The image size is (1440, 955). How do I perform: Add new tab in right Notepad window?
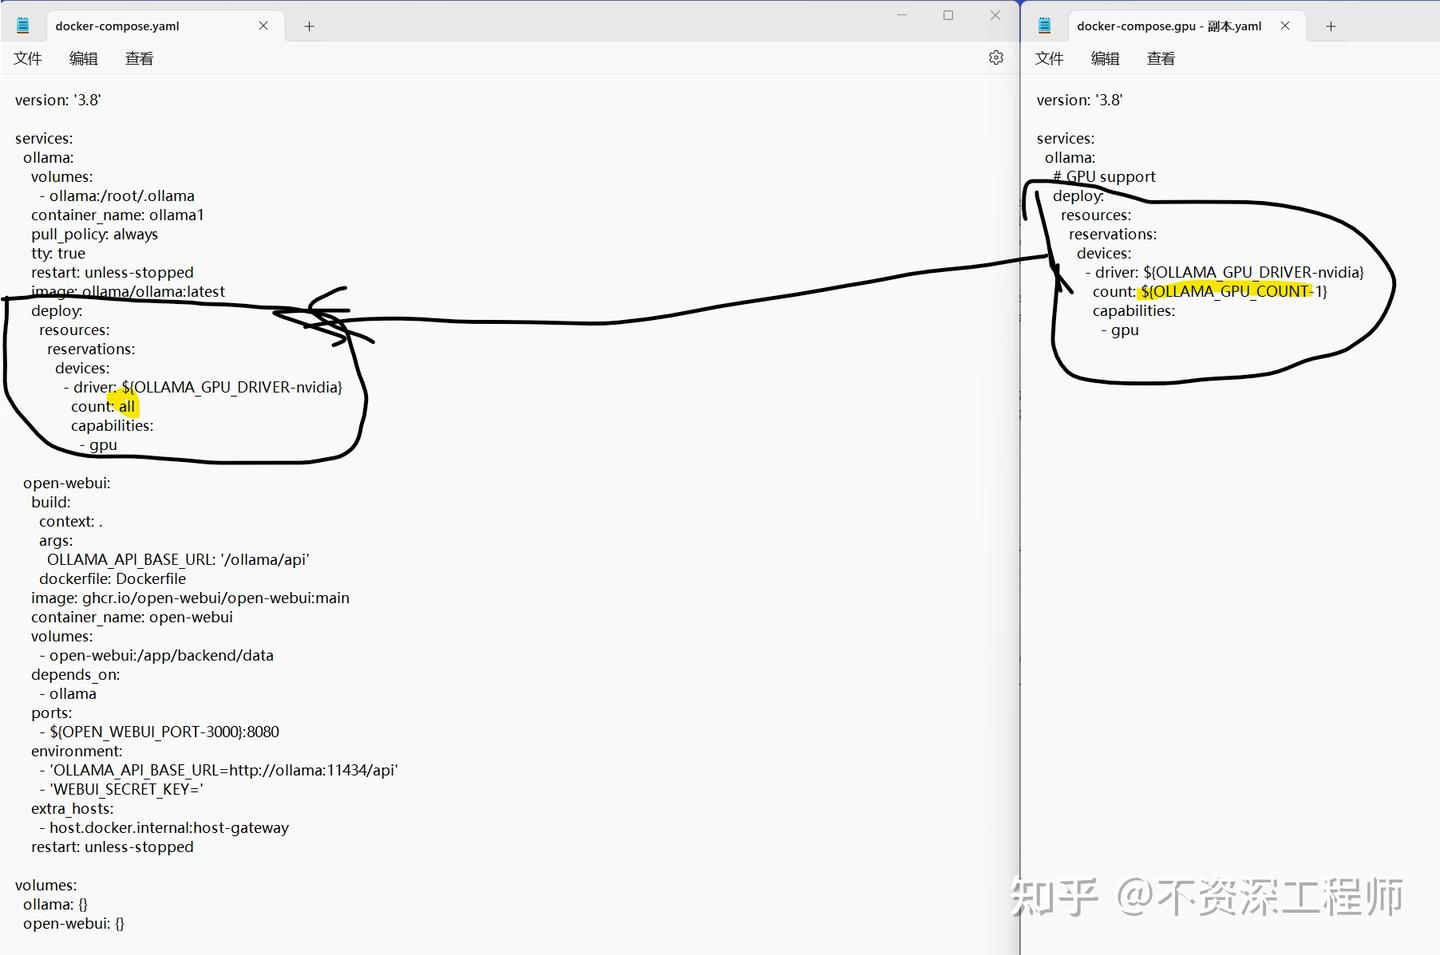(x=1331, y=26)
